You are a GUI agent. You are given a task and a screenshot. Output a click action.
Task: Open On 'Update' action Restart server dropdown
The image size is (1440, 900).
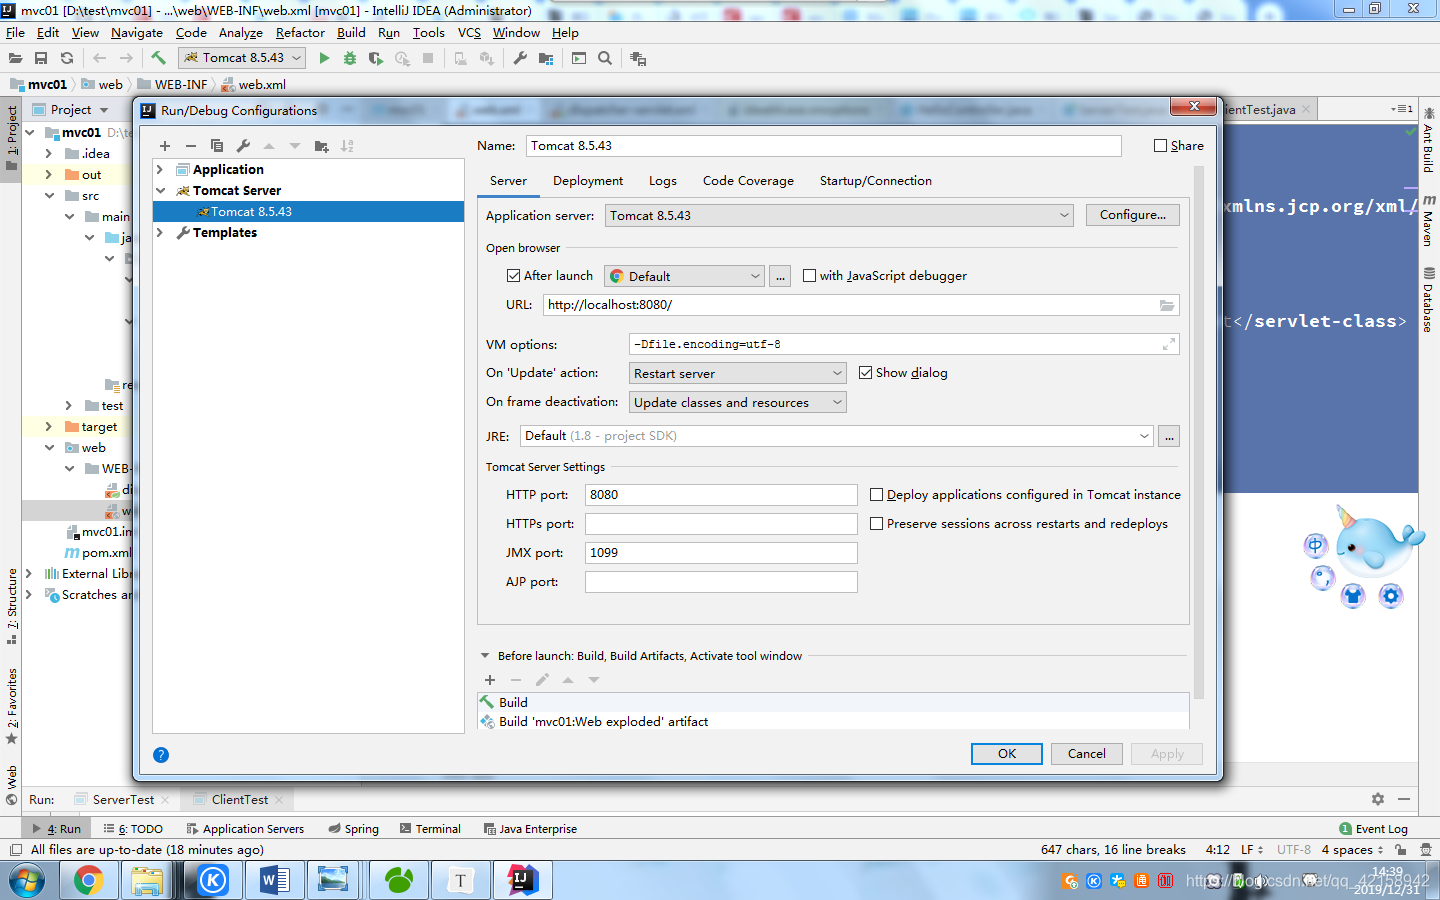coord(738,373)
